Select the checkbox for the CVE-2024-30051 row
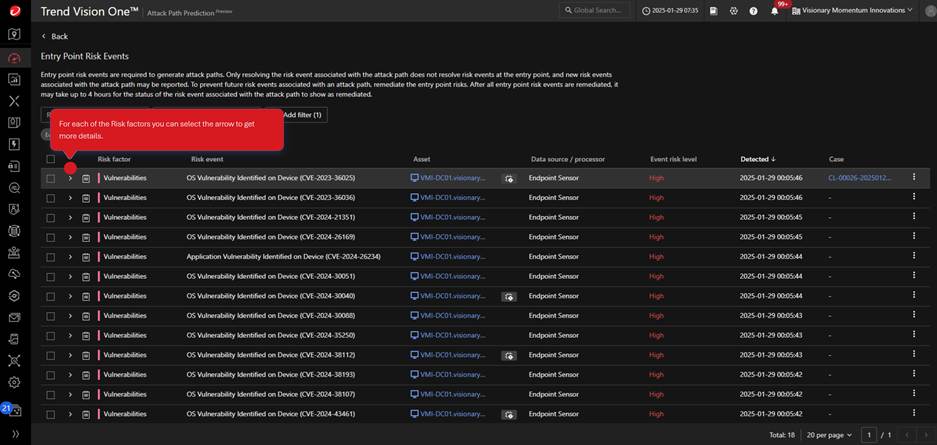 pyautogui.click(x=51, y=277)
